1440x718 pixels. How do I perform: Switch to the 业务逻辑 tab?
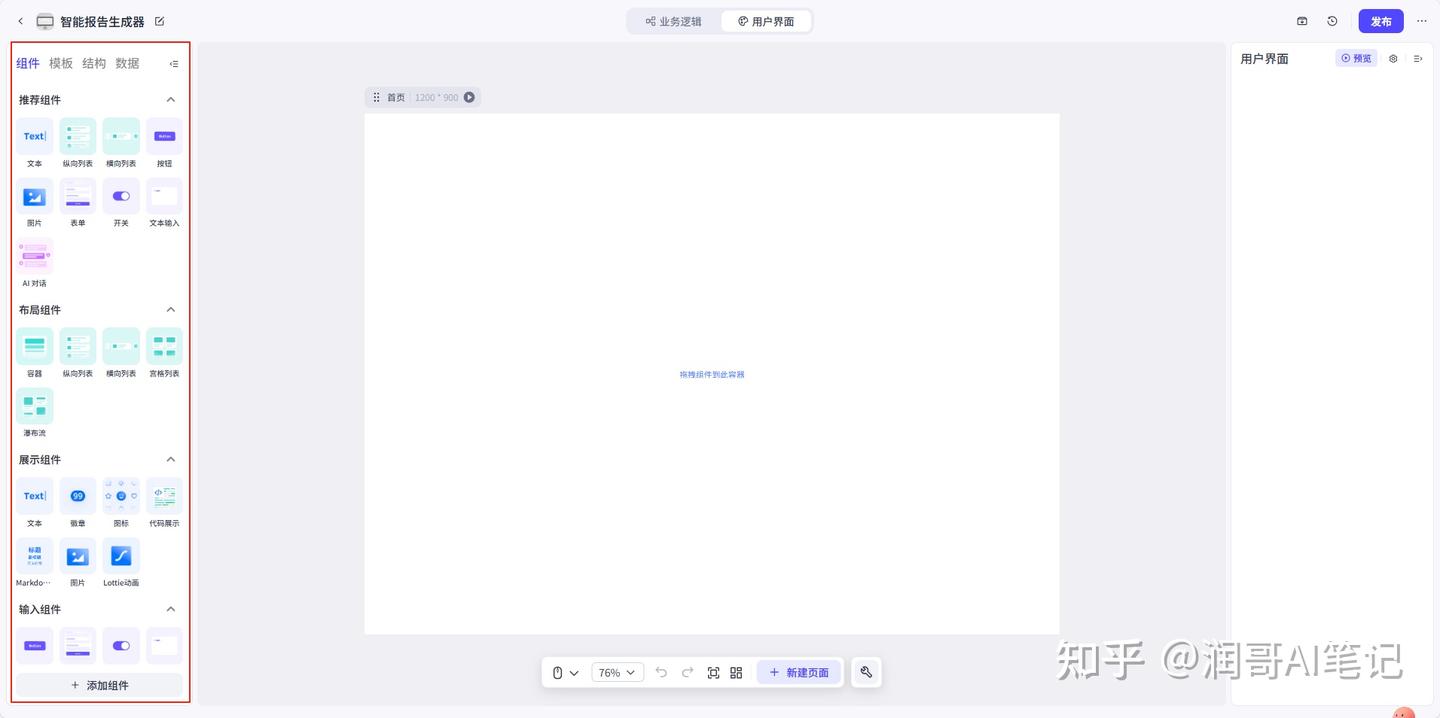click(673, 21)
